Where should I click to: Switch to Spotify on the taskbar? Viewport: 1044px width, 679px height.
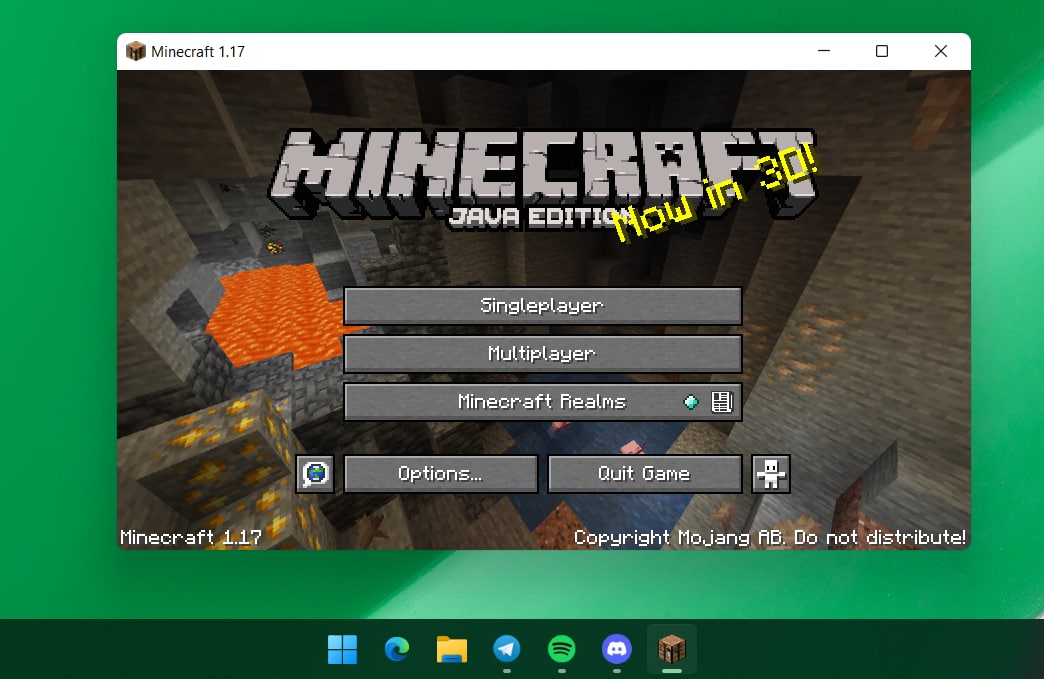562,649
